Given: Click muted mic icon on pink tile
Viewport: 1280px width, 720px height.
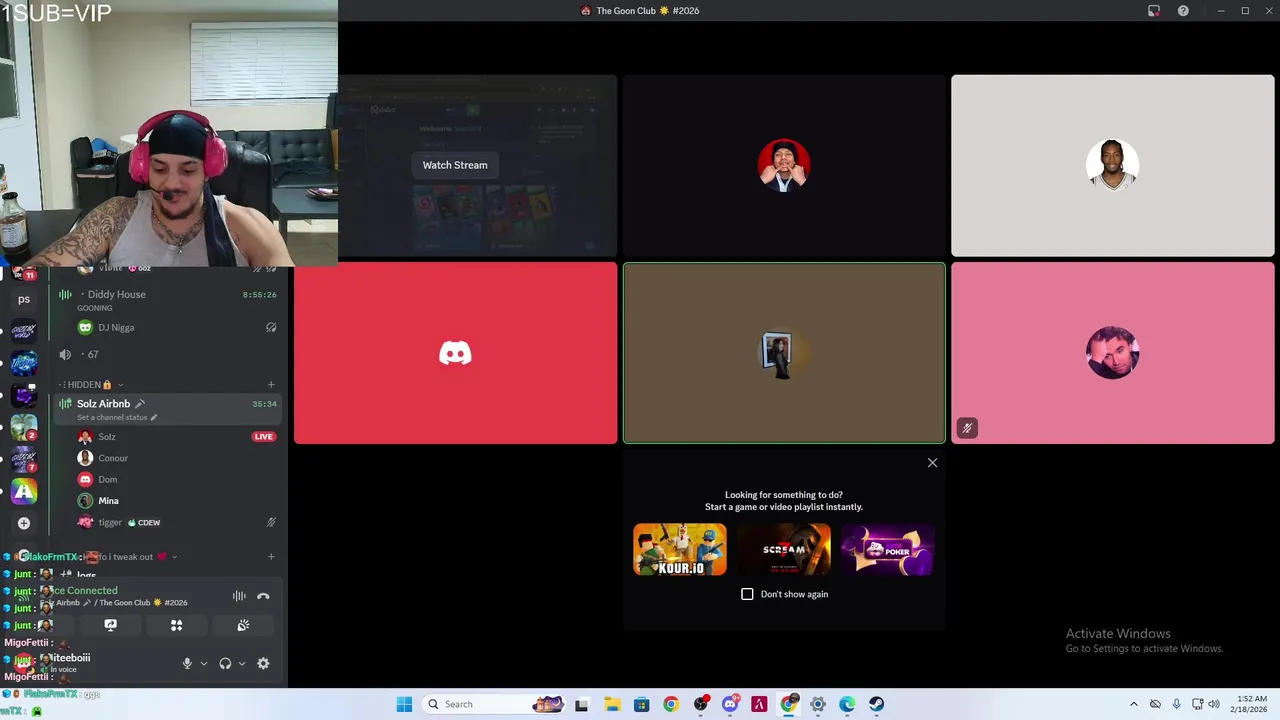Looking at the screenshot, I should [x=967, y=428].
